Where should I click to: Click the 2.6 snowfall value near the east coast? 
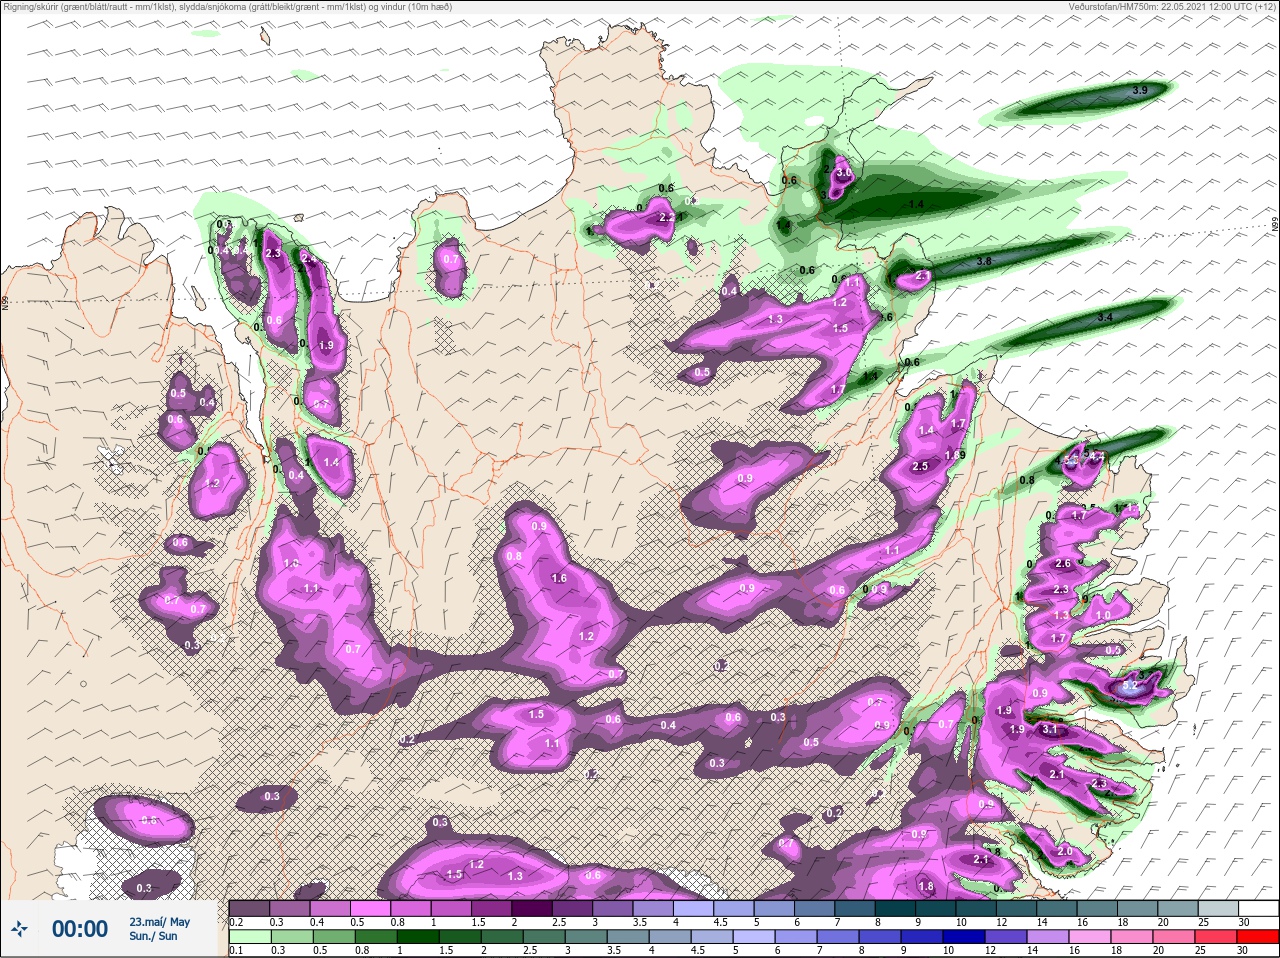(x=1063, y=564)
